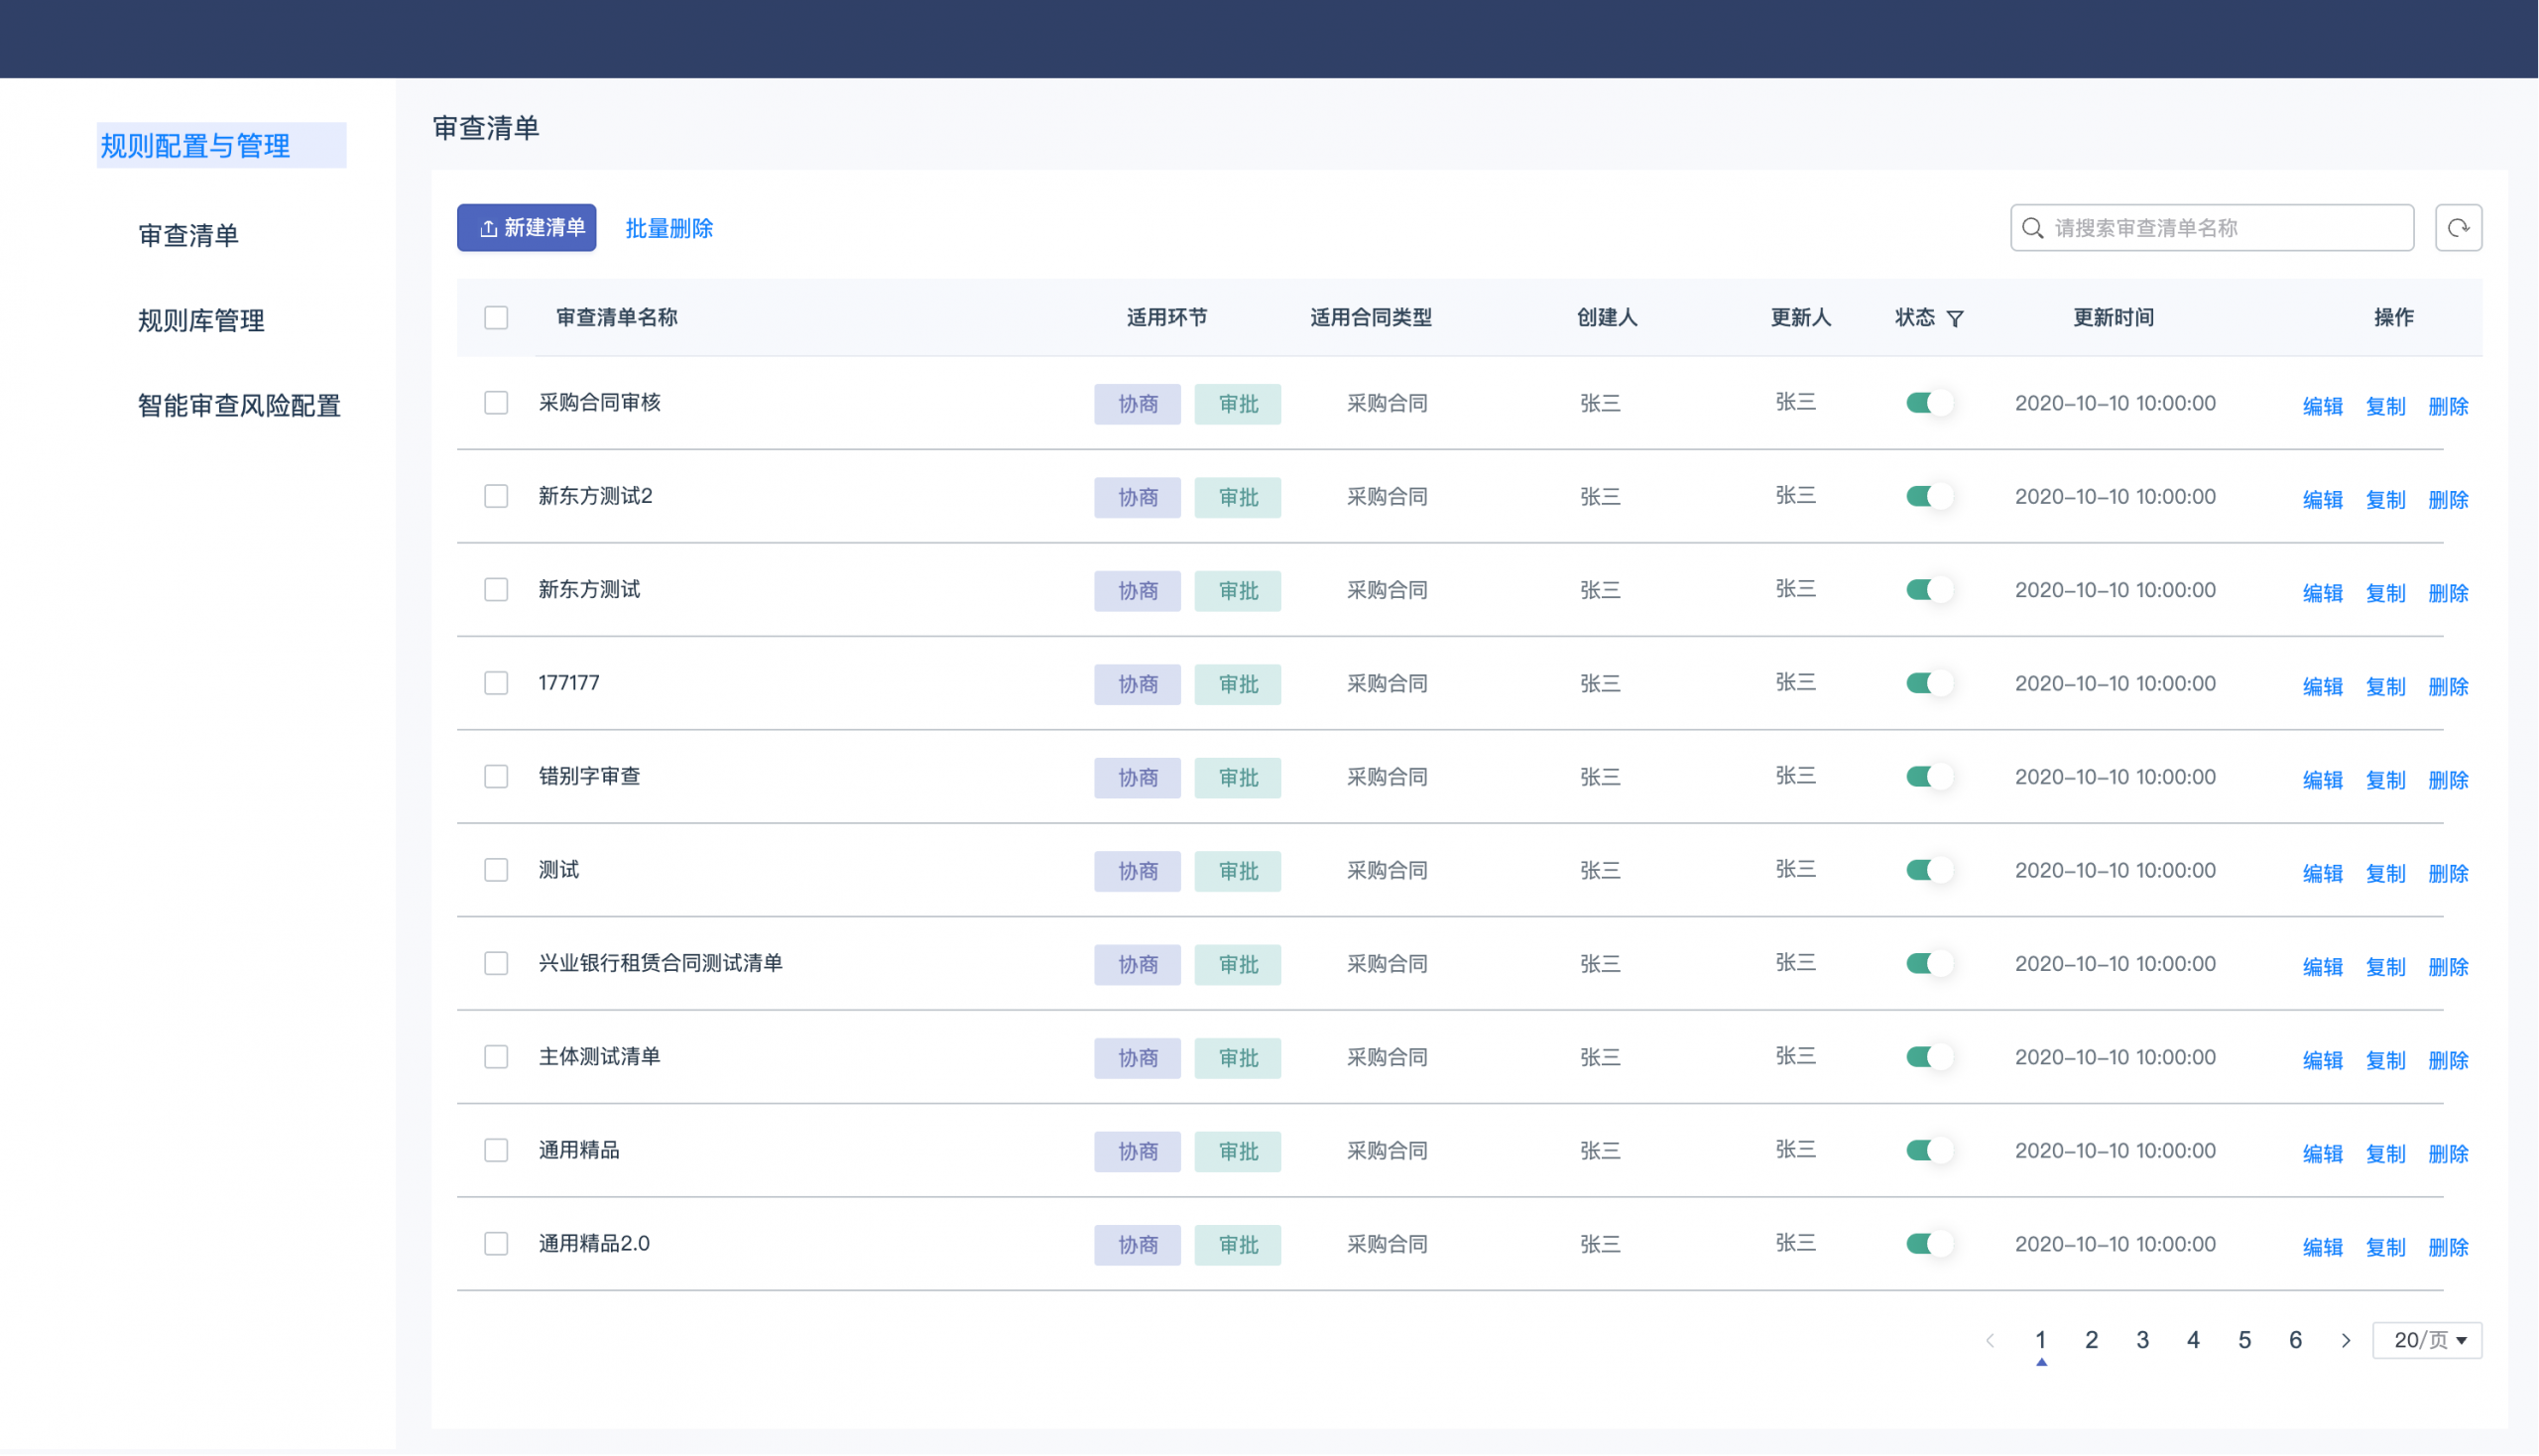Open 规则库管理 in sidebar
The image size is (2539, 1456).
[x=201, y=321]
